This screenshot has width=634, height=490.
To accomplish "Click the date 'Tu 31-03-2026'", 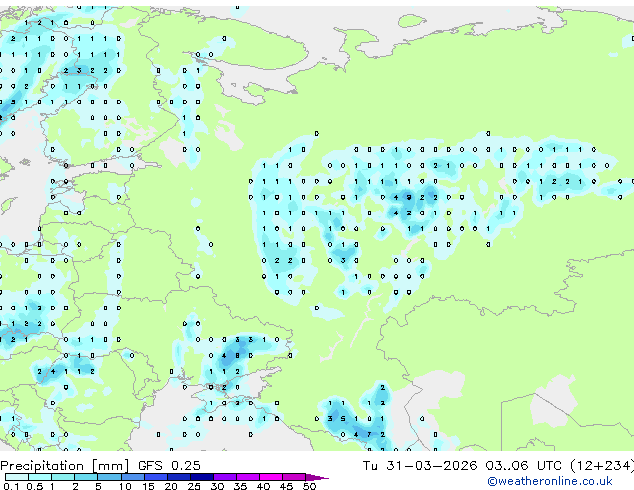I will tap(420, 466).
